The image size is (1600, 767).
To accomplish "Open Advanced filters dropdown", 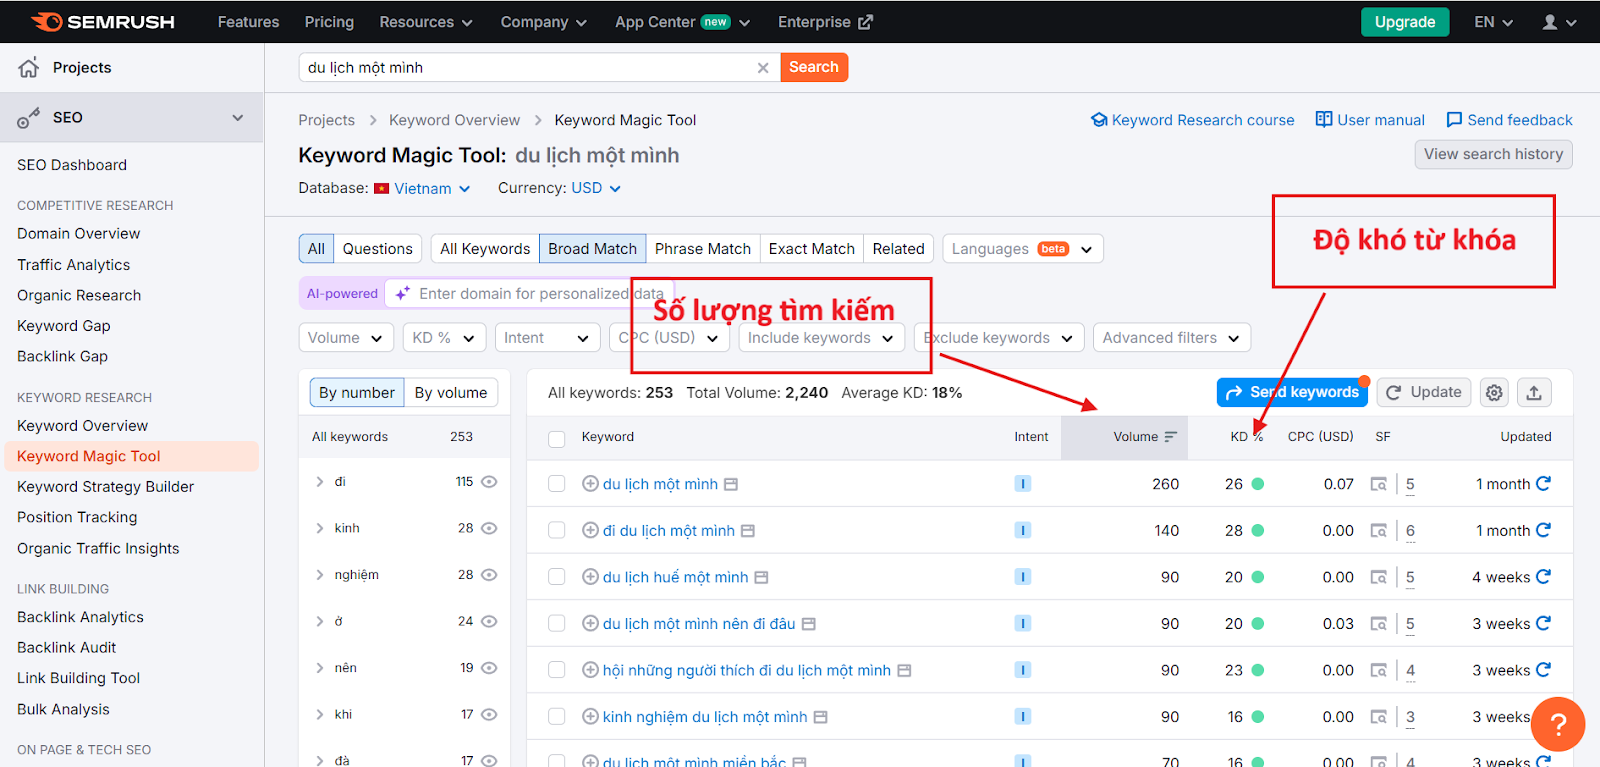I will pos(1171,338).
